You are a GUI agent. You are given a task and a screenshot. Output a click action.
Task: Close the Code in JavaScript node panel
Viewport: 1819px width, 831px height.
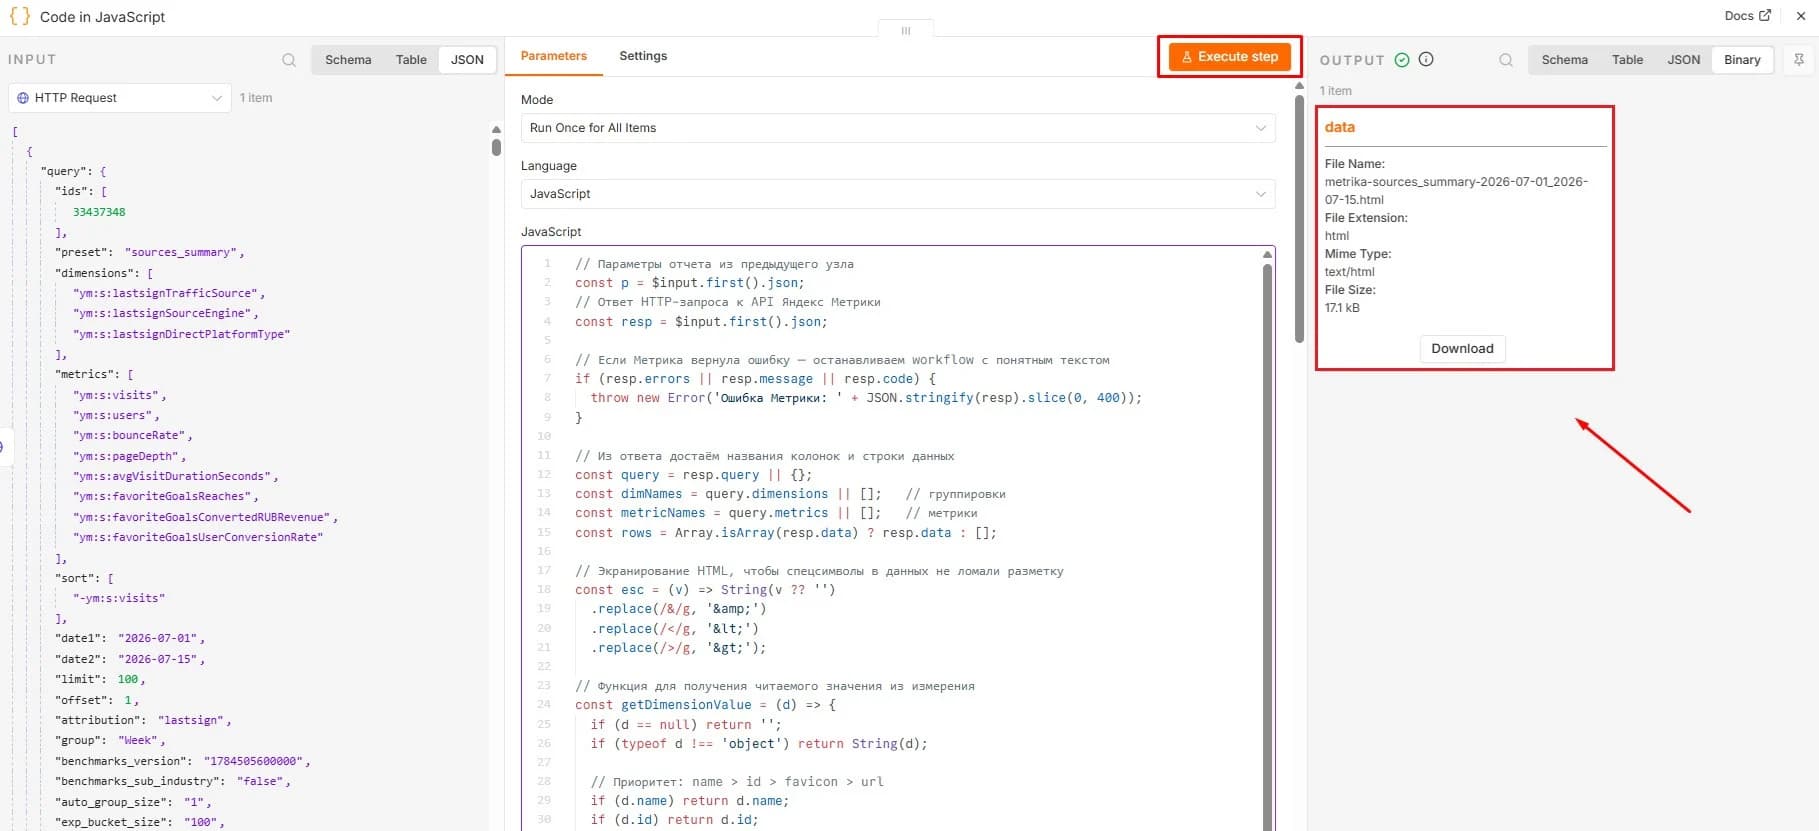click(1801, 15)
